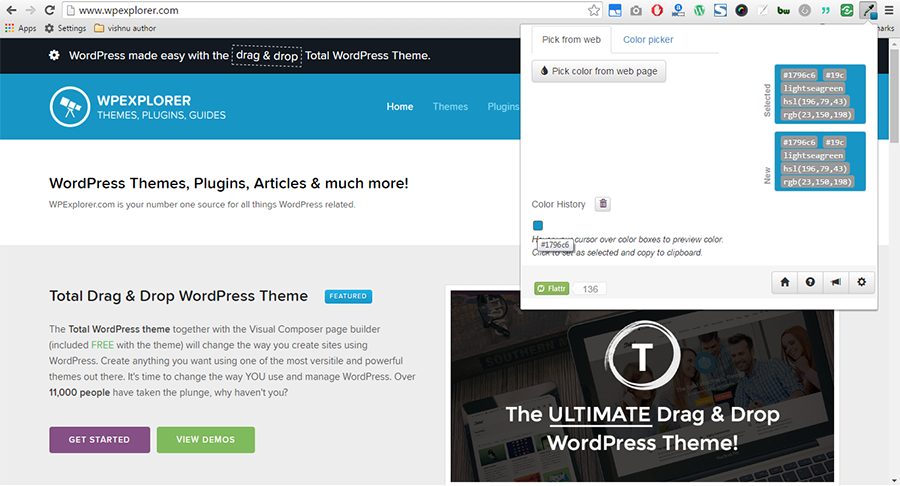The height and width of the screenshot is (486, 900).
Task: Open the Home navigation item
Action: (399, 107)
